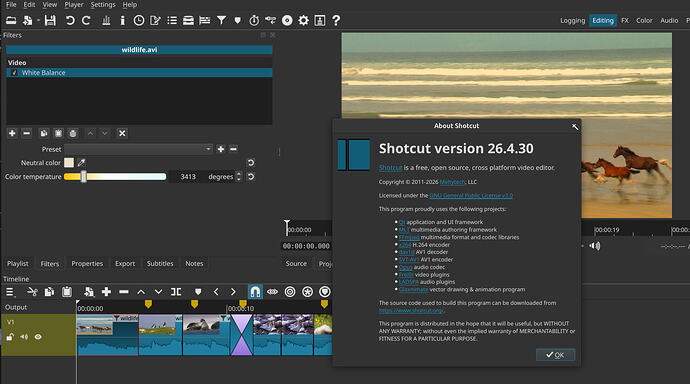Click the Open Other icon with plus sign
Viewport: 690px width, 384px height.
click(x=27, y=20)
